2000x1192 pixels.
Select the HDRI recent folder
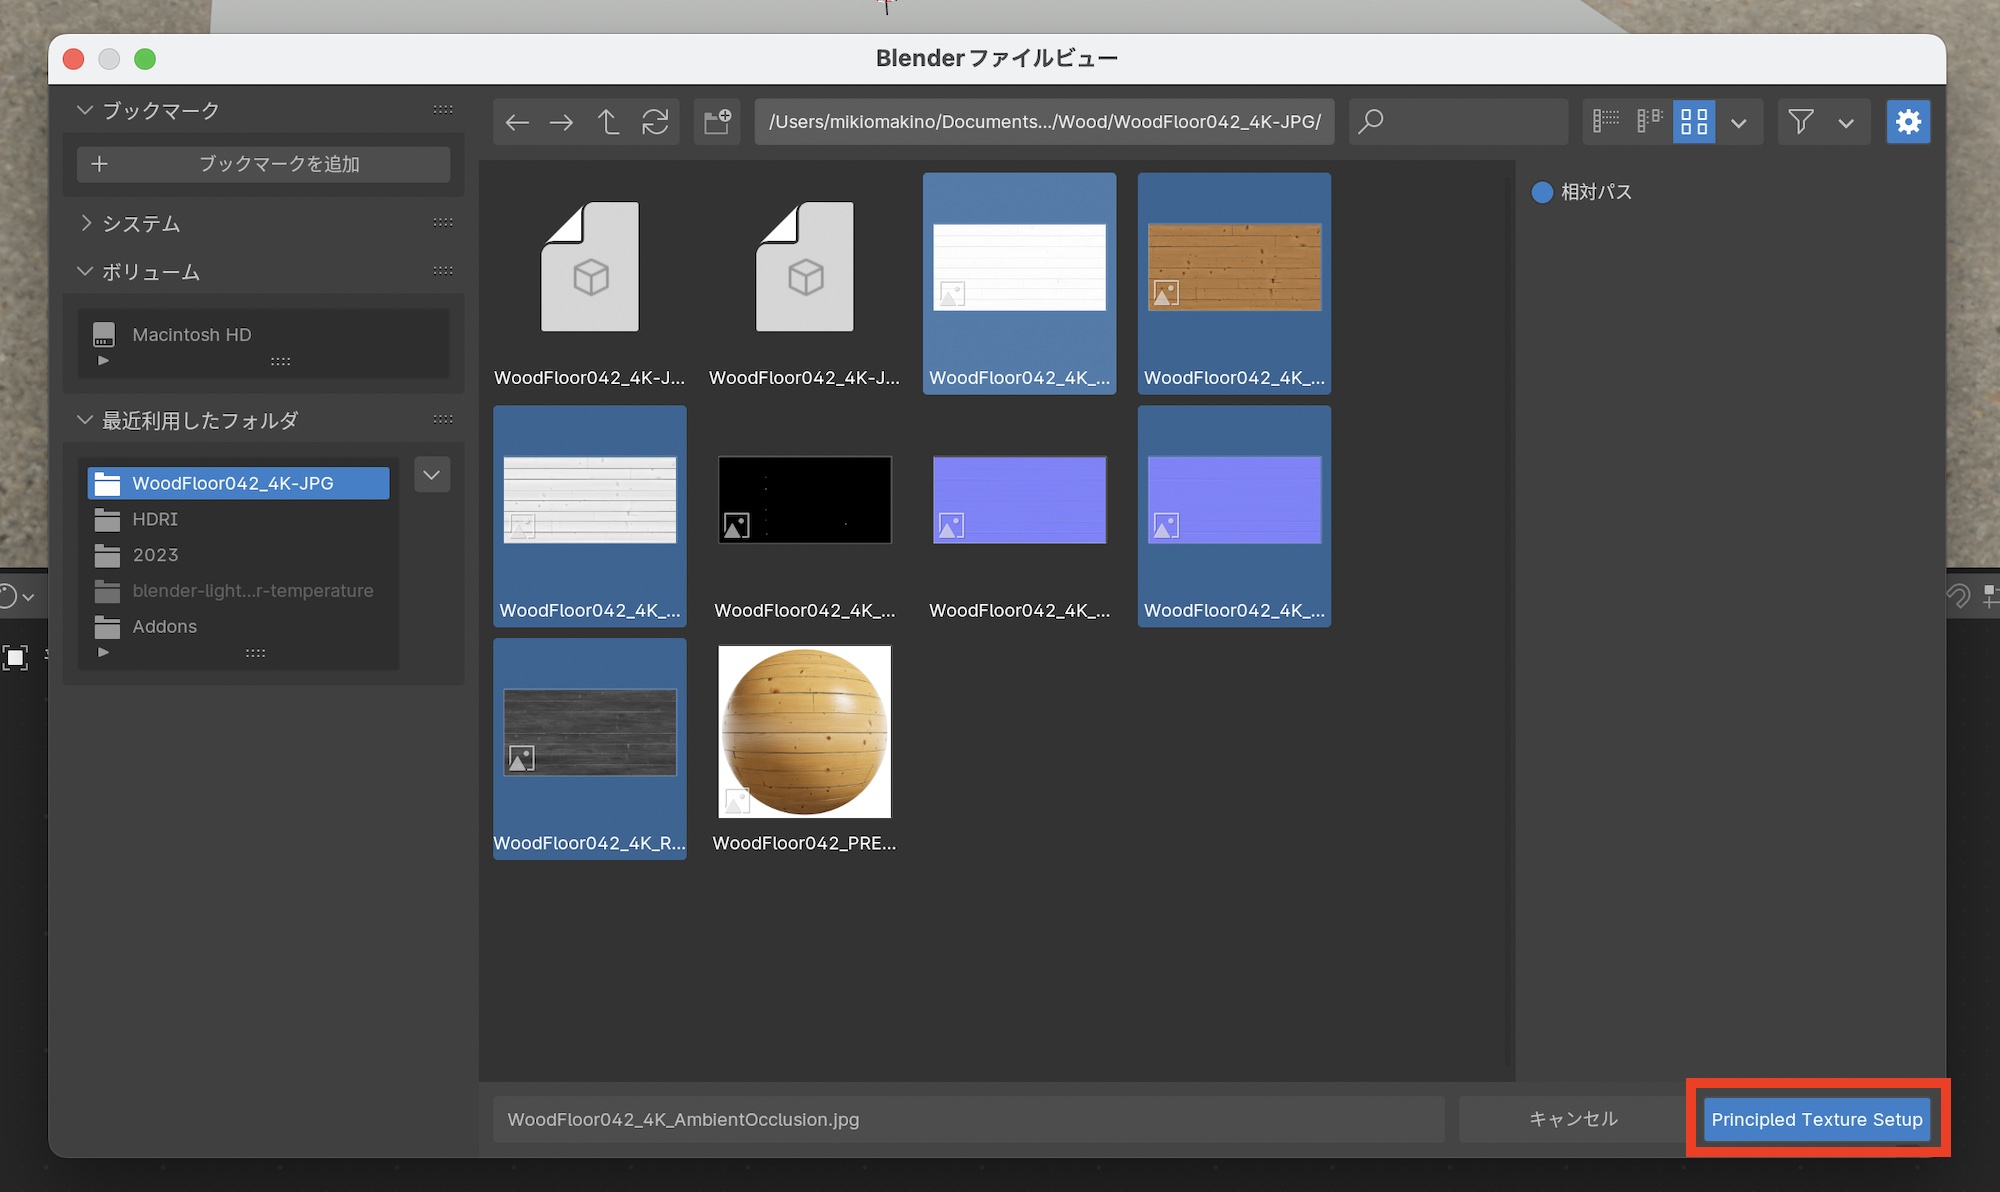pos(155,519)
